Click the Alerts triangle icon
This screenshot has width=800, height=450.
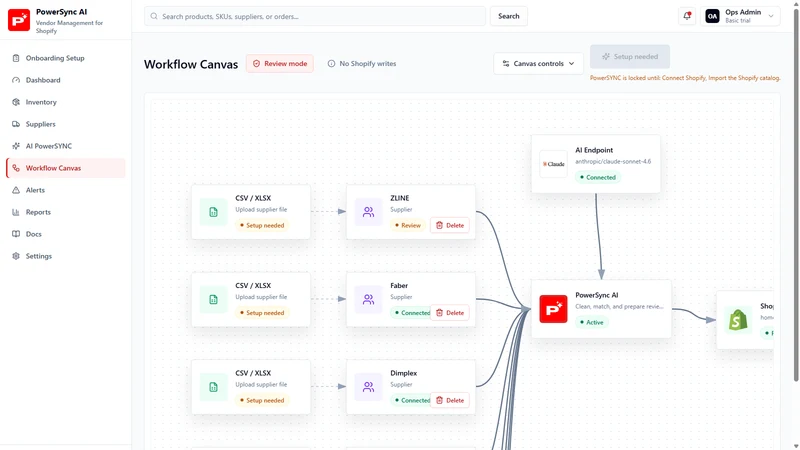tap(16, 190)
